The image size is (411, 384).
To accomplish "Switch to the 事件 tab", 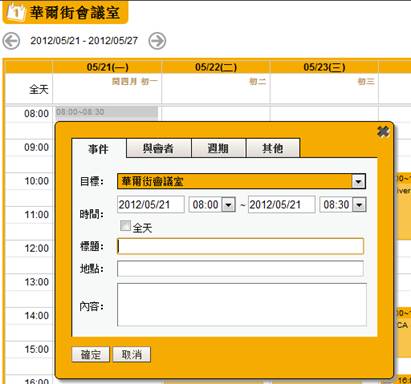I will 99,149.
